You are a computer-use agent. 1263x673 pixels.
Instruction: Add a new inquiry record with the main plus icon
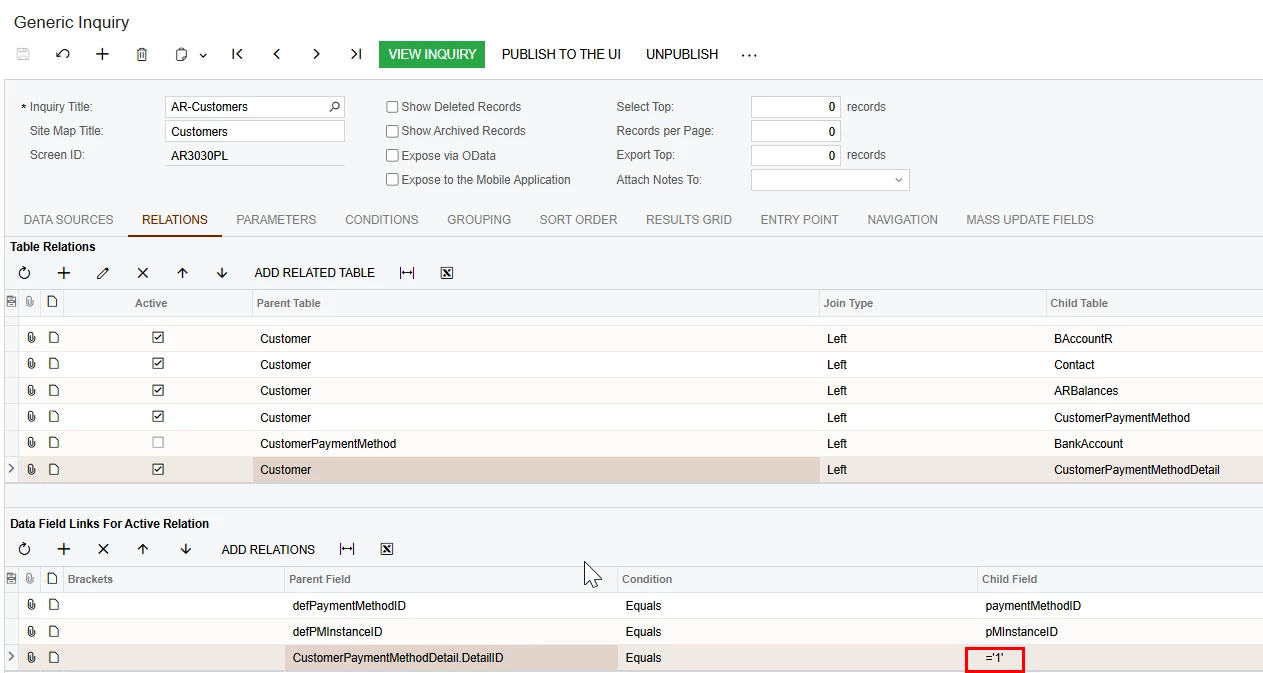pyautogui.click(x=102, y=54)
